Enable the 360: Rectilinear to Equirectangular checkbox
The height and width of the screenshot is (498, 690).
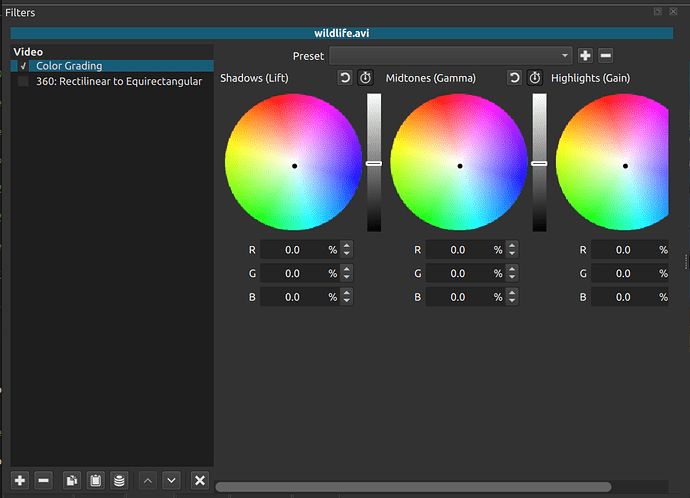tap(23, 82)
